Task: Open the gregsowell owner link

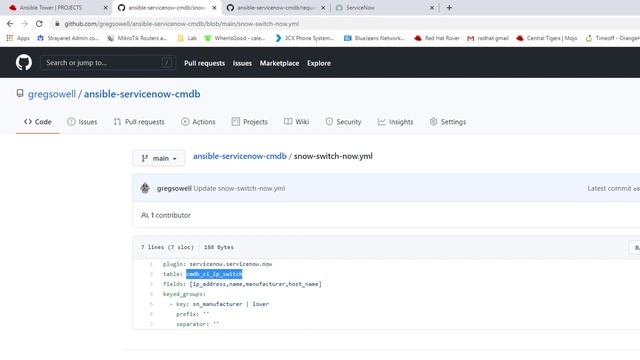Action: click(52, 94)
